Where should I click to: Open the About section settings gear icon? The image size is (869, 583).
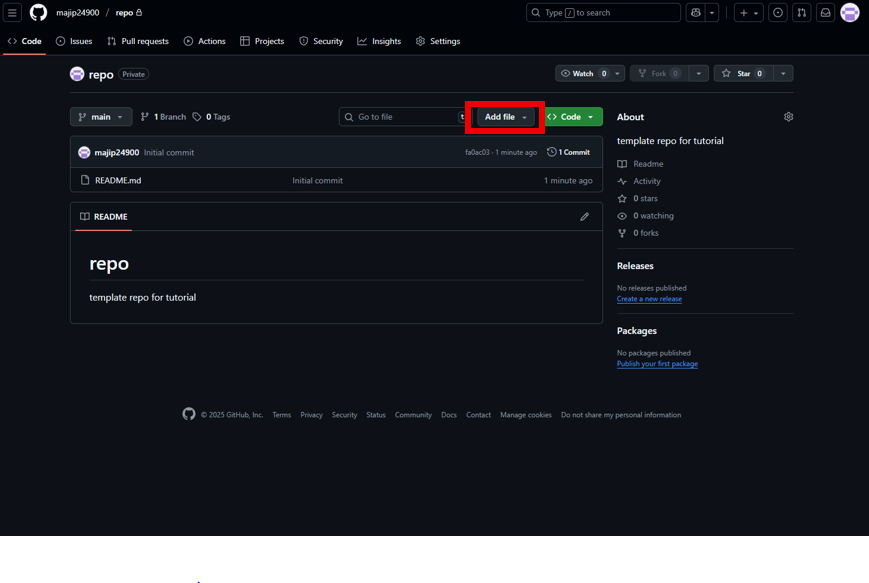click(788, 116)
